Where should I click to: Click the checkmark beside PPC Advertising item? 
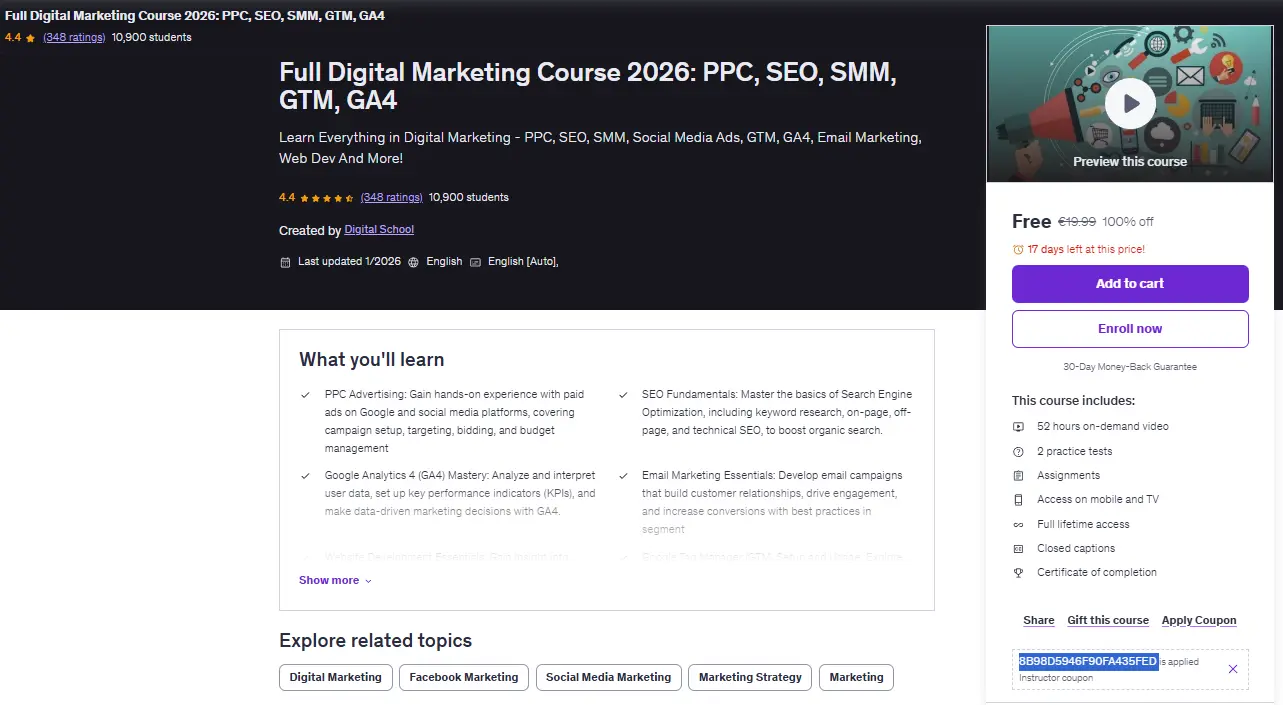point(305,395)
